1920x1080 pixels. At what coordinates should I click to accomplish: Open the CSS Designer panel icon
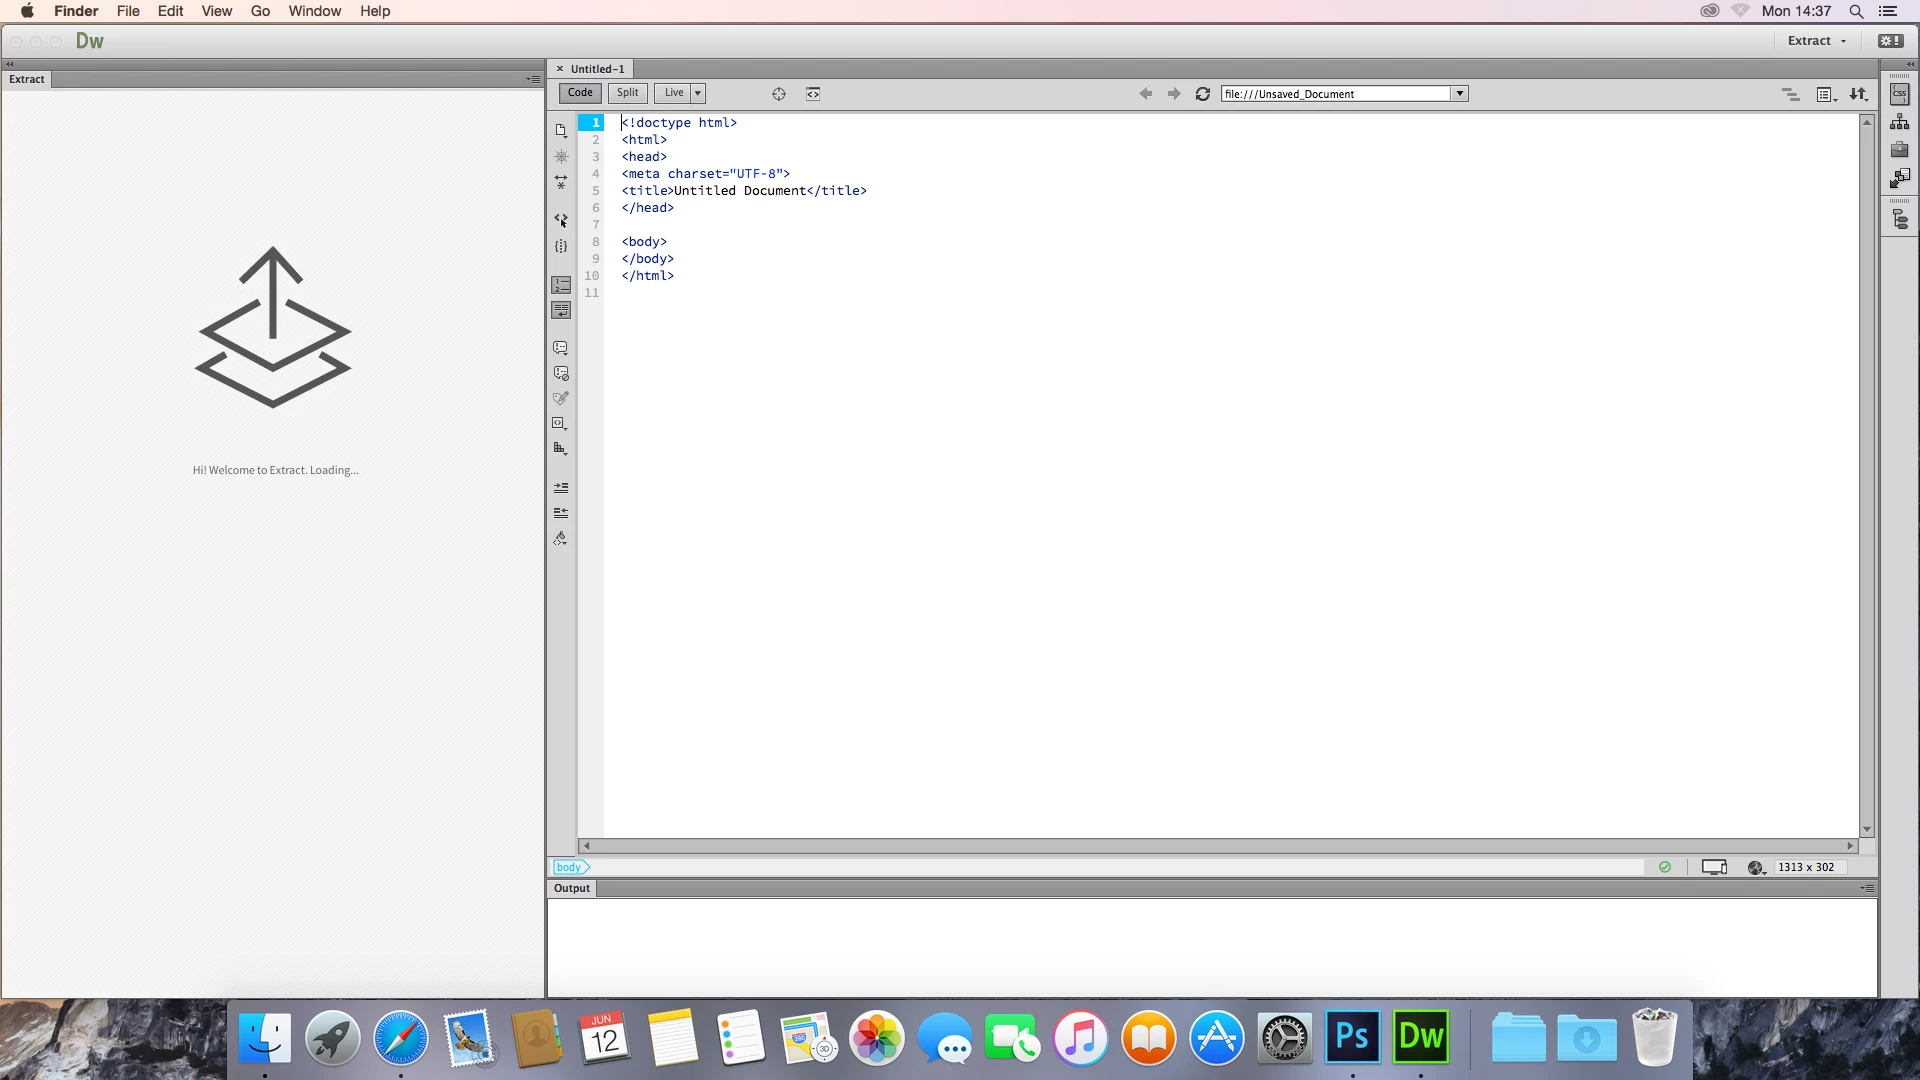click(x=1899, y=94)
